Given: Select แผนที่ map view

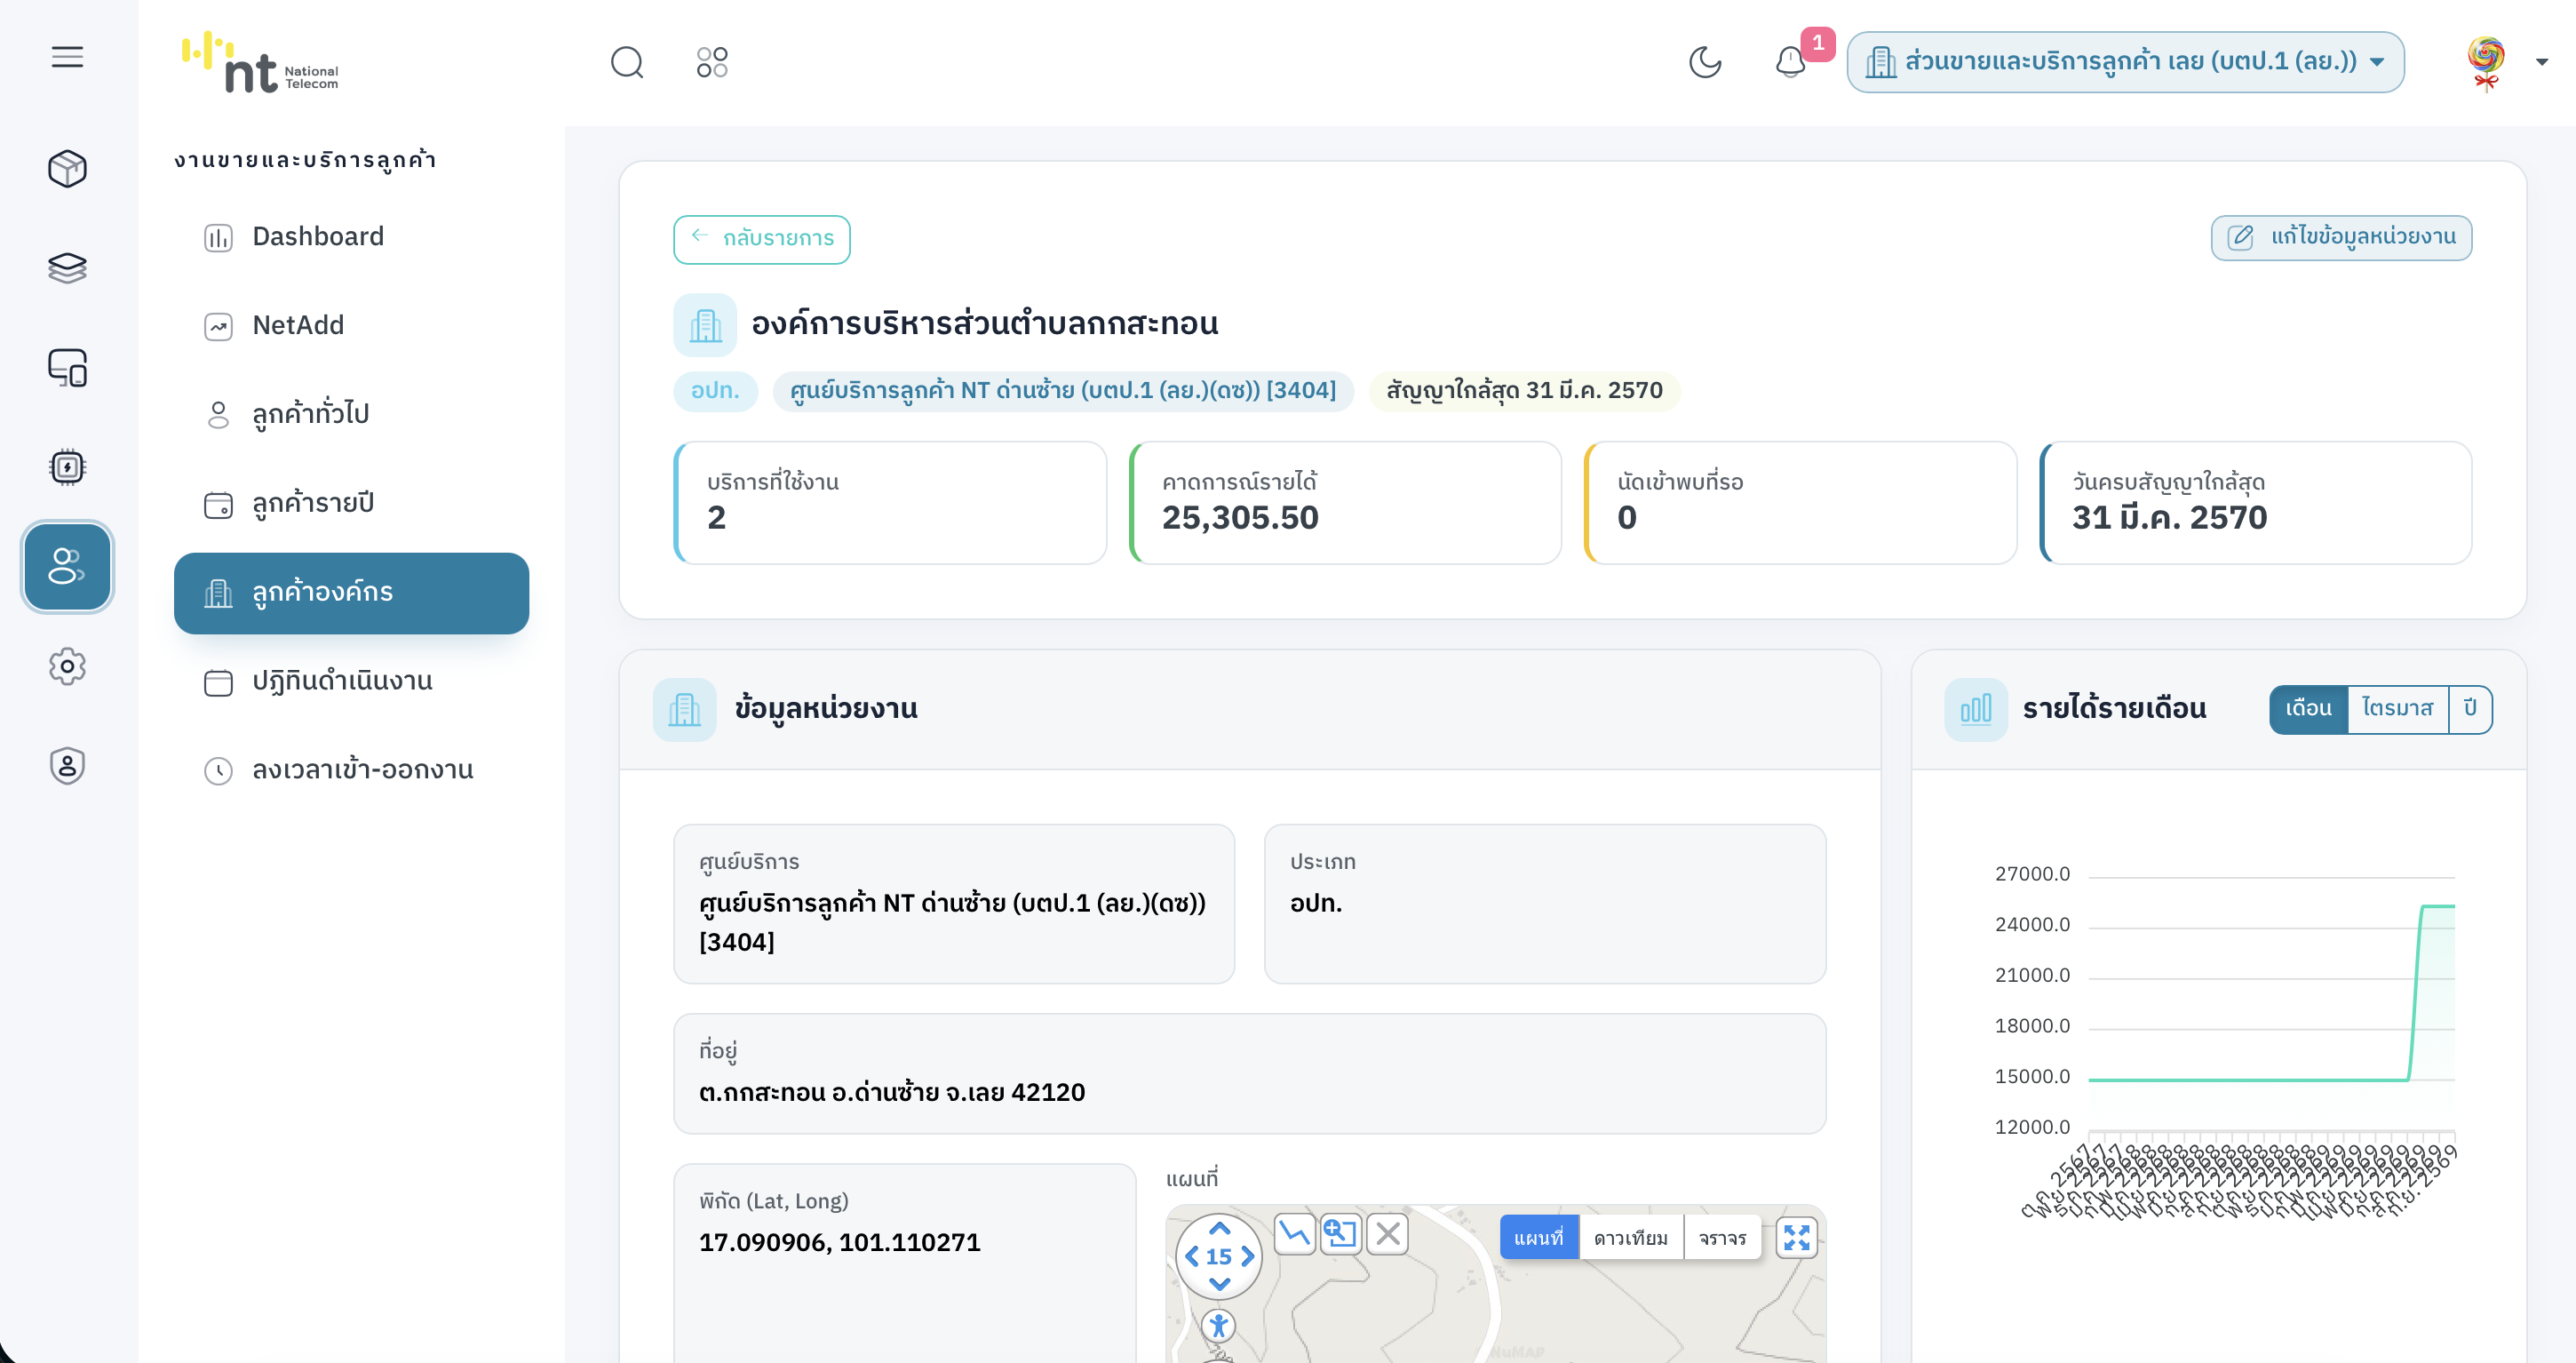Looking at the screenshot, I should (x=1538, y=1237).
